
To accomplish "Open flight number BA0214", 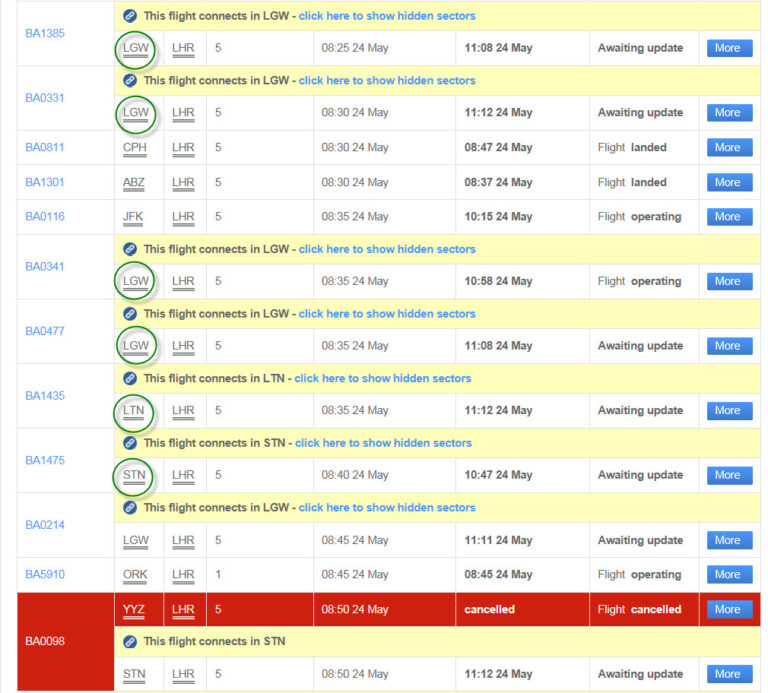I will click(45, 525).
